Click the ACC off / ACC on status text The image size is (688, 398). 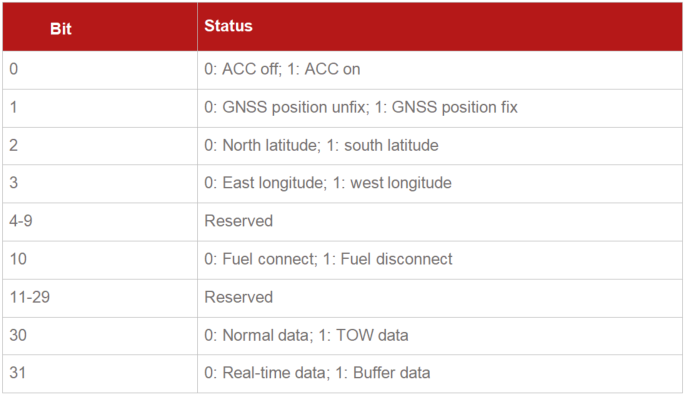coord(282,69)
